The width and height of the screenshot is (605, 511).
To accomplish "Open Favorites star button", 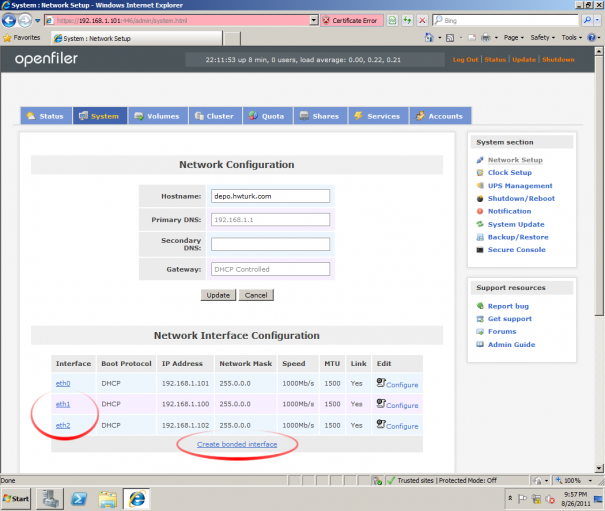I will coord(22,37).
